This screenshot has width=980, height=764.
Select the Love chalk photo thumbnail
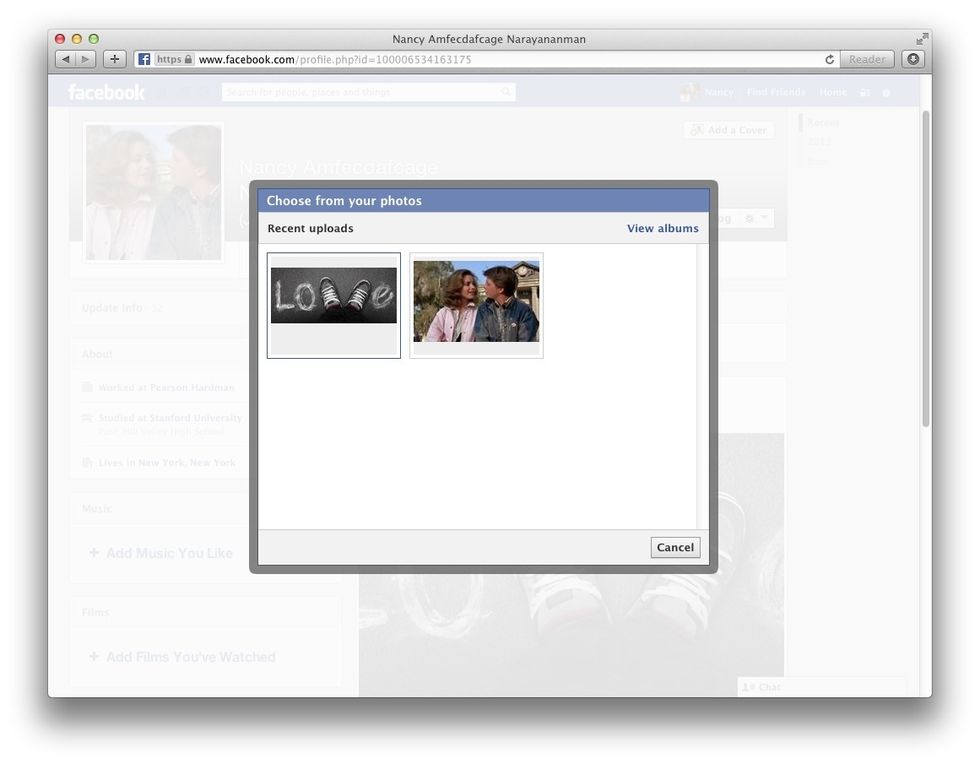334,305
